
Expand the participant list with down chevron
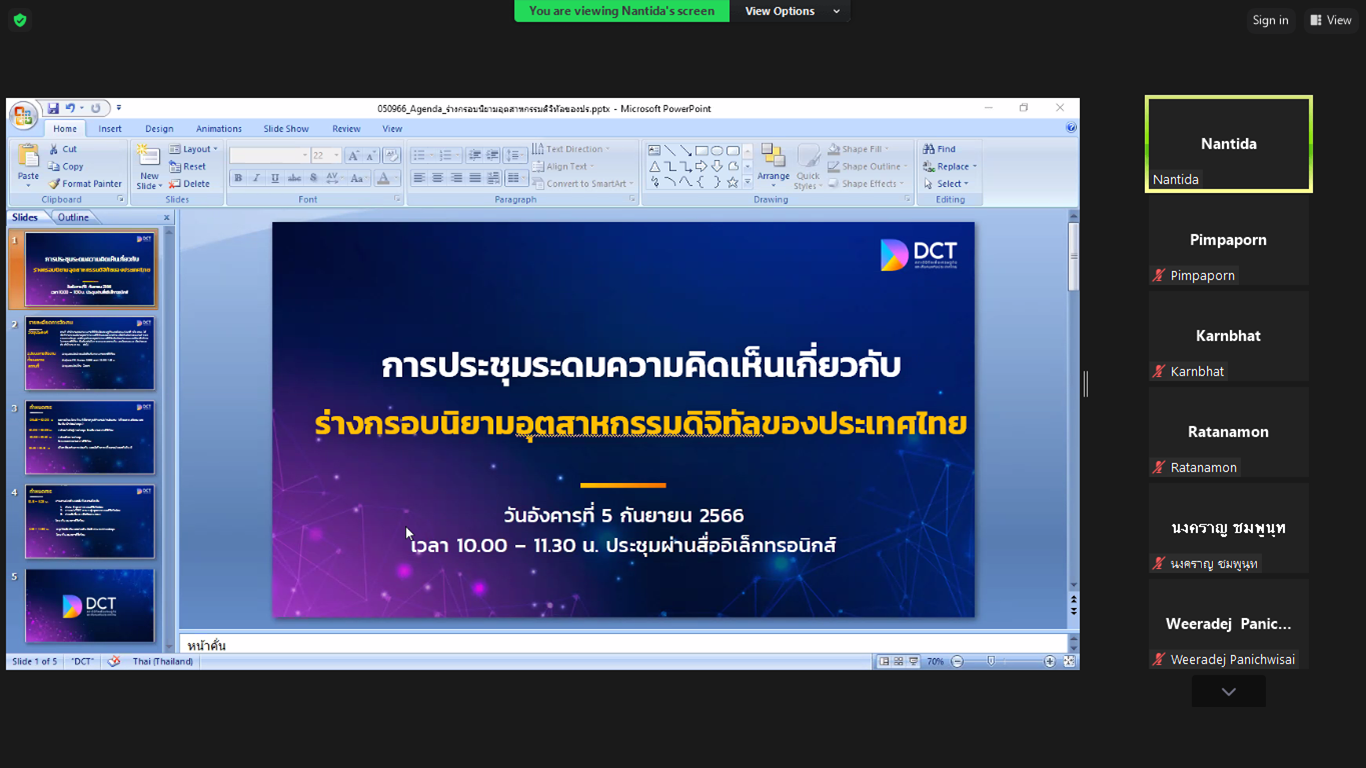pos(1228,692)
